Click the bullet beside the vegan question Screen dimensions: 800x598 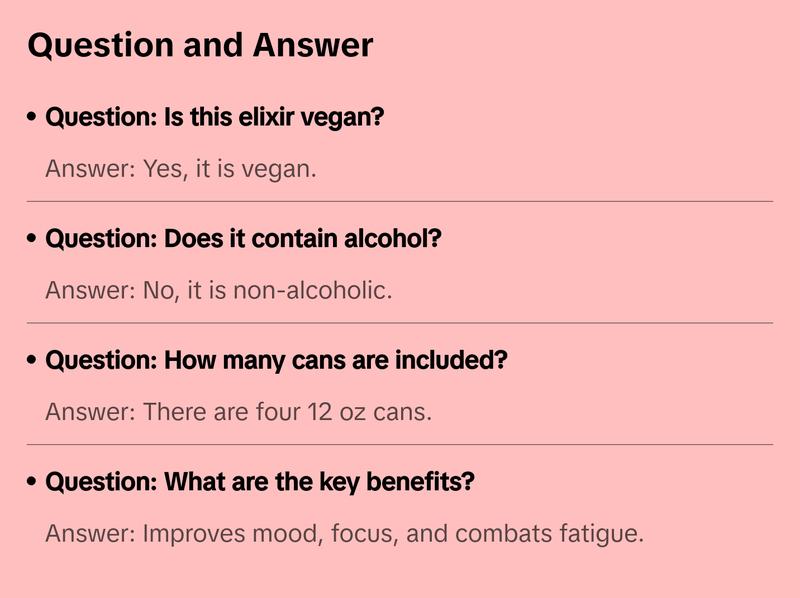tap(33, 117)
